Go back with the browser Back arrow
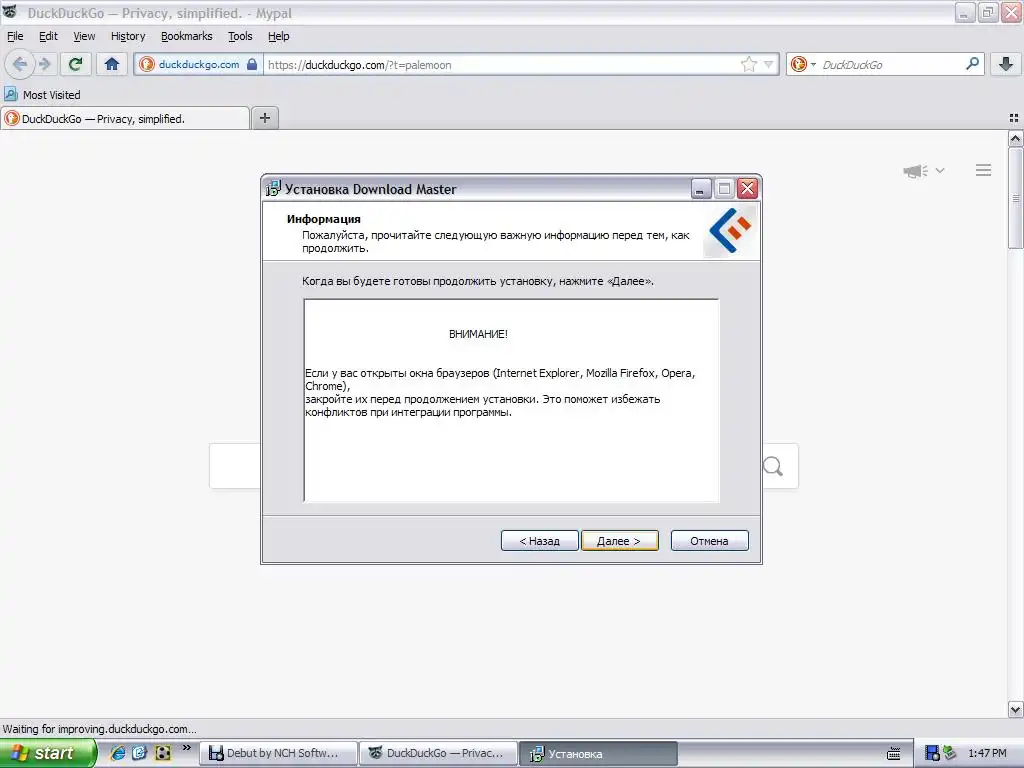Image resolution: width=1024 pixels, height=768 pixels. coord(20,64)
